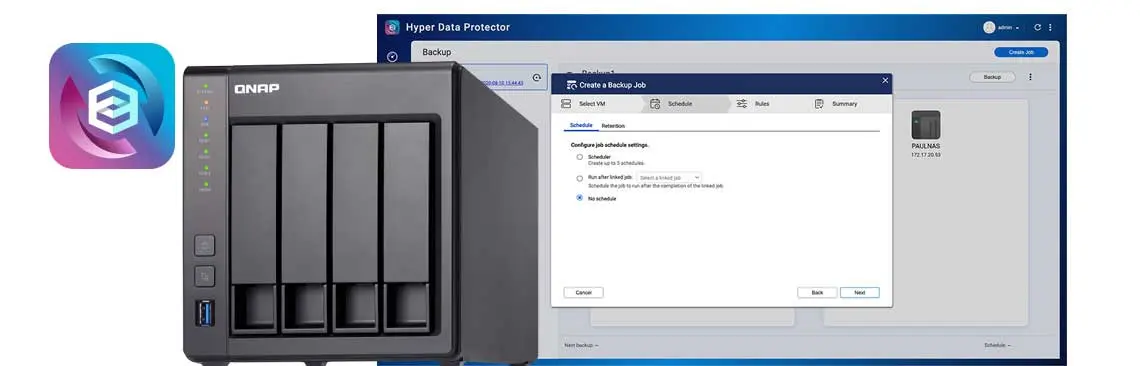This screenshot has height=366, width=1140.
Task: Click the Cancel button in dialog
Action: (x=584, y=293)
